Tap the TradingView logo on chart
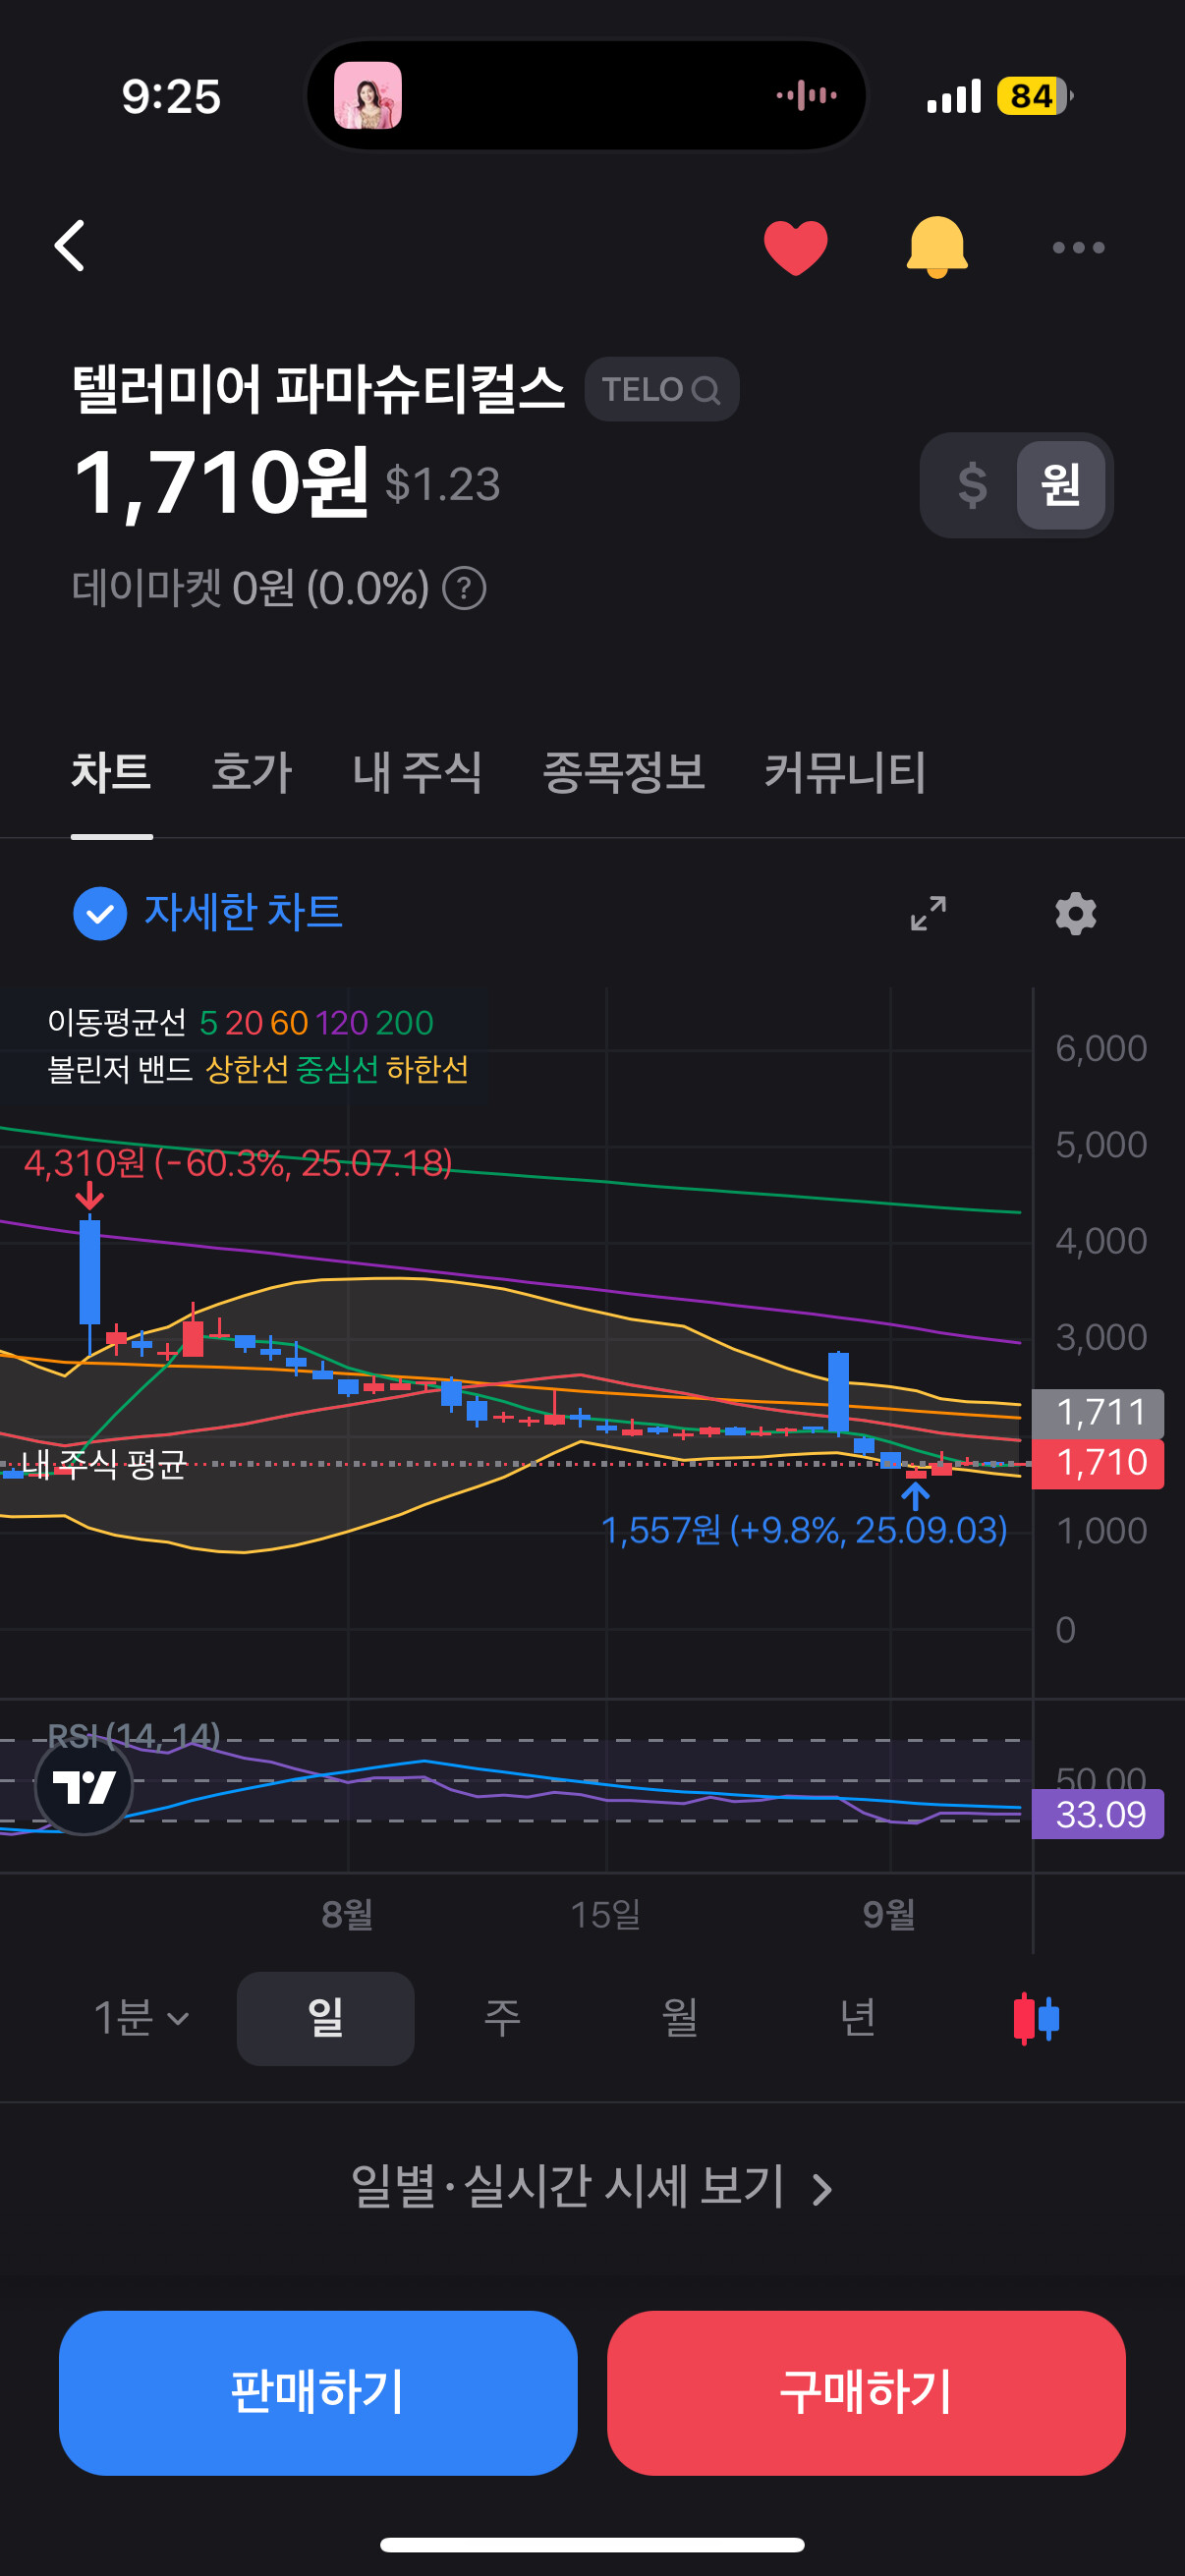Viewport: 1185px width, 2576px height. (84, 1786)
